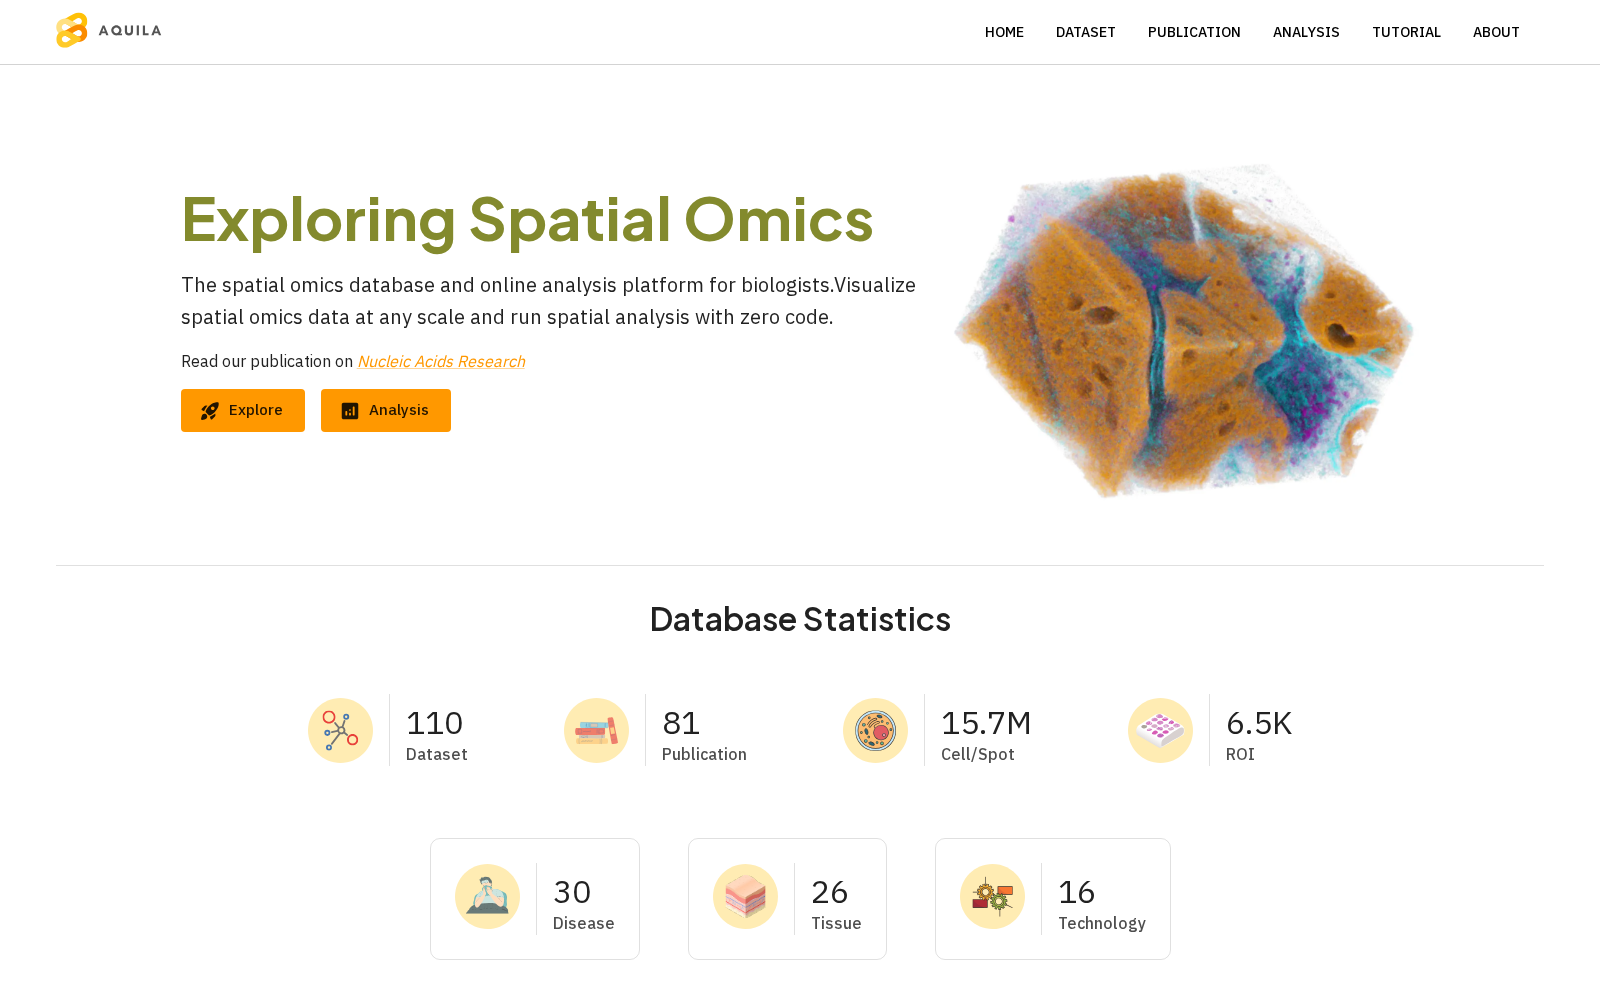Image resolution: width=1600 pixels, height=1000 pixels.
Task: Open the DATASET page from navigation
Action: pyautogui.click(x=1085, y=32)
